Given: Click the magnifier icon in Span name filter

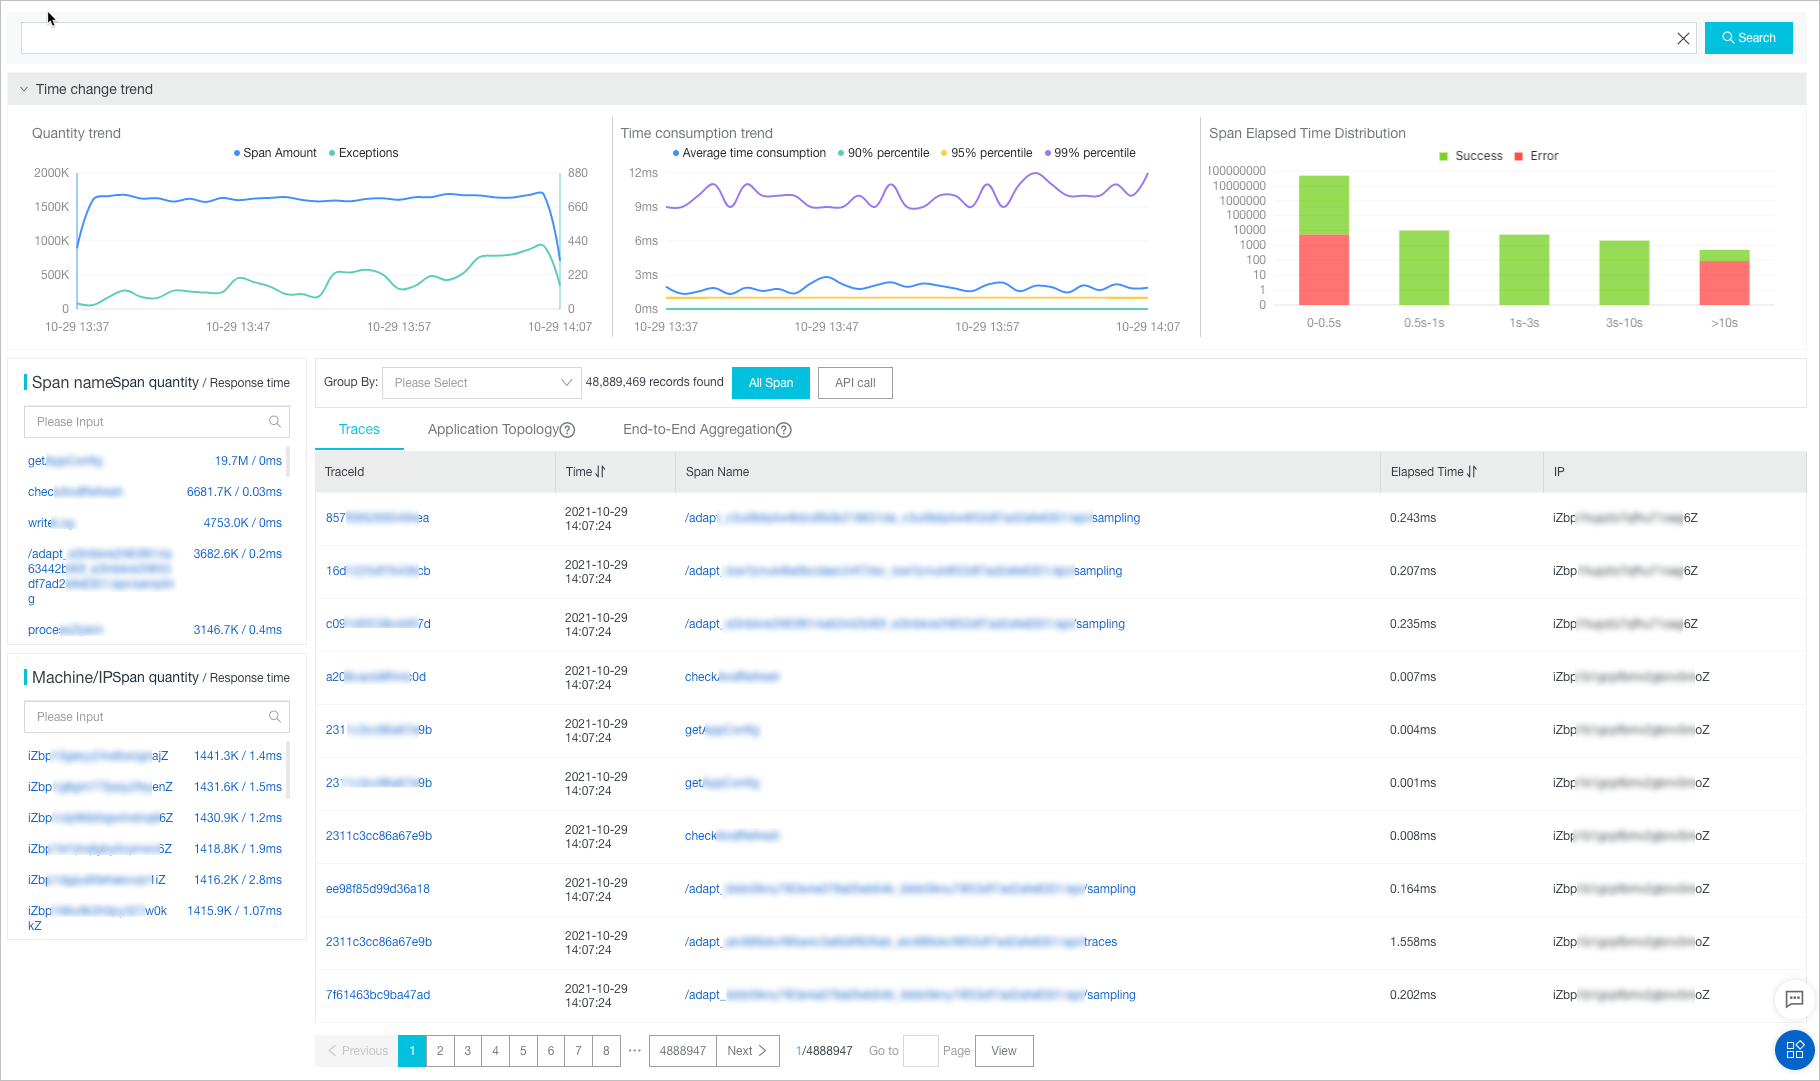Looking at the screenshot, I should point(274,421).
